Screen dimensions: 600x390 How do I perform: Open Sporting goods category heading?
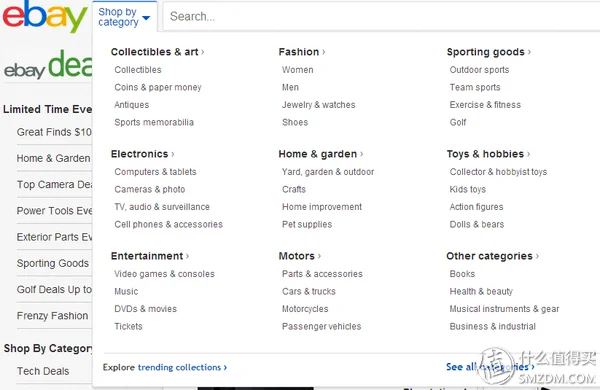489,52
